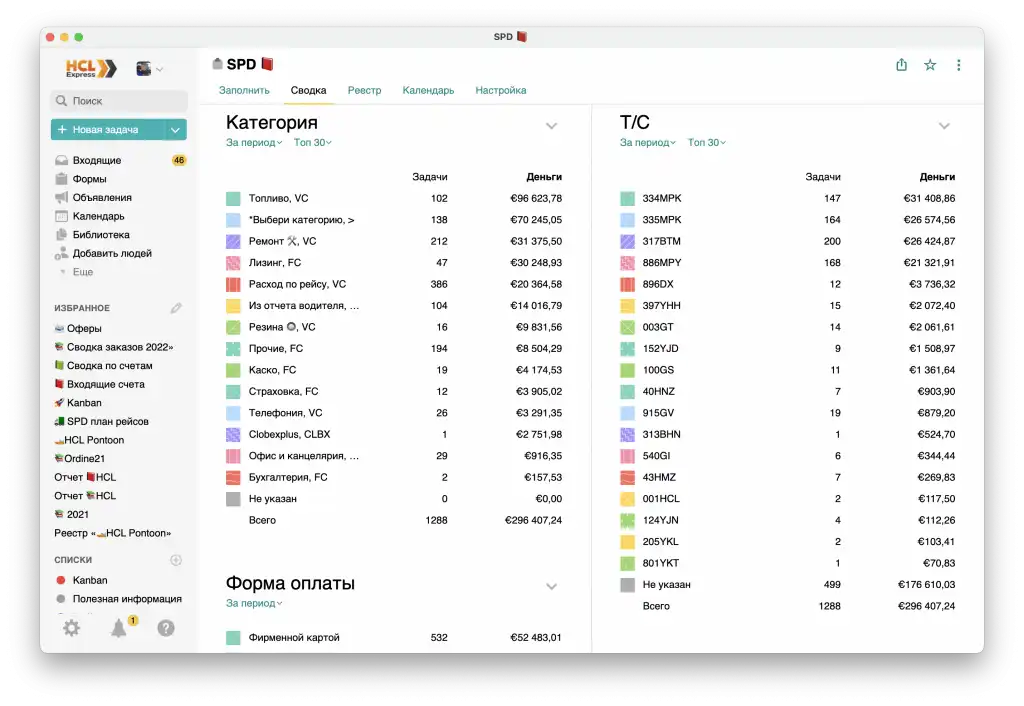Click the Библиотека sidebar icon
The image size is (1024, 706).
[x=61, y=234]
